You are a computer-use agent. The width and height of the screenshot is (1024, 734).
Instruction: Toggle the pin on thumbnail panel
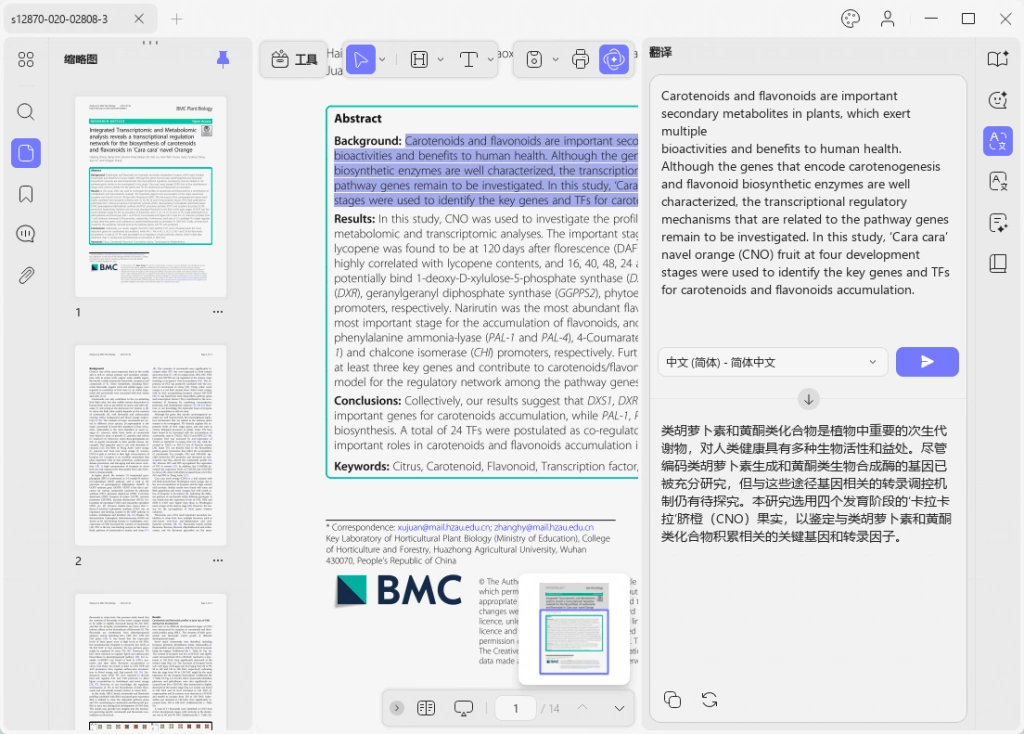pyautogui.click(x=223, y=59)
